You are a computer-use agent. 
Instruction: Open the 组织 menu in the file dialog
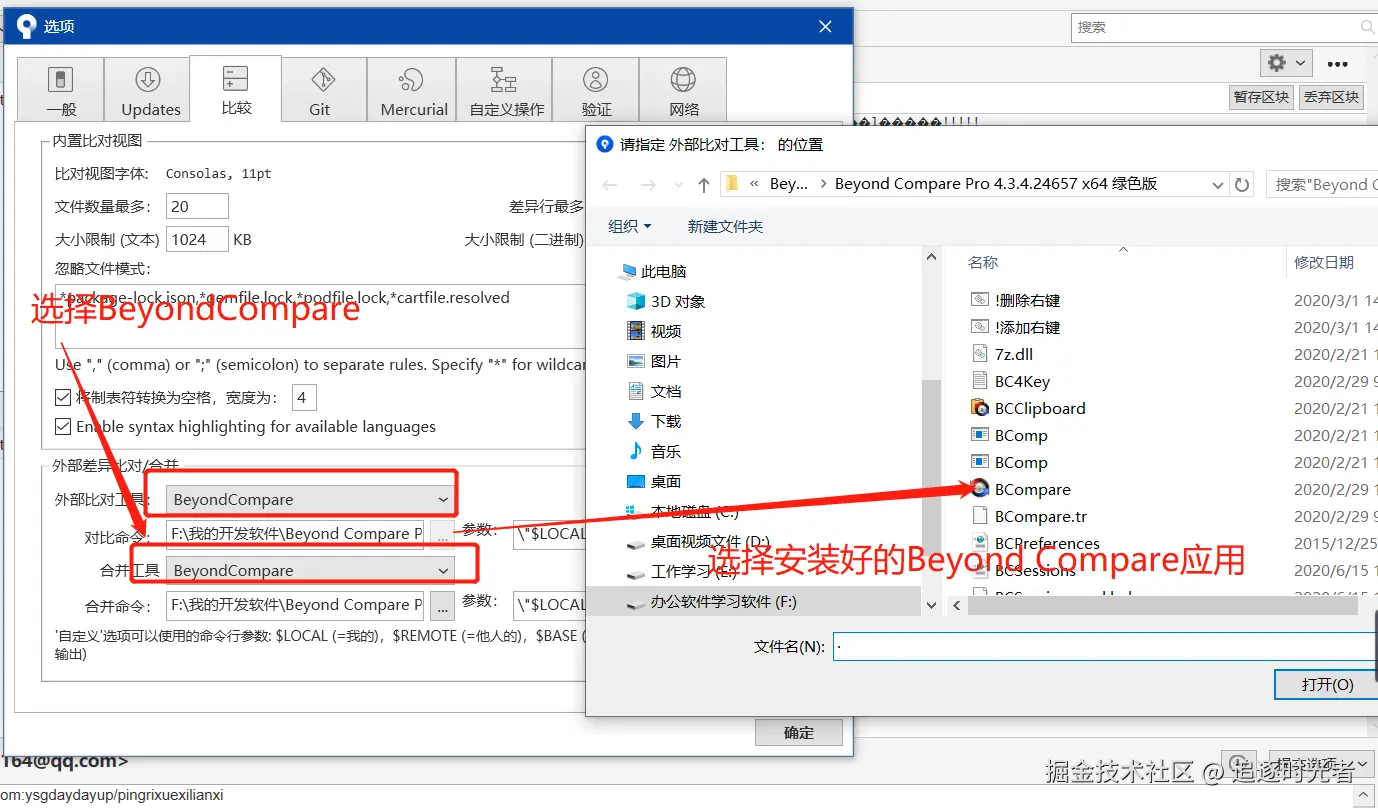point(630,227)
